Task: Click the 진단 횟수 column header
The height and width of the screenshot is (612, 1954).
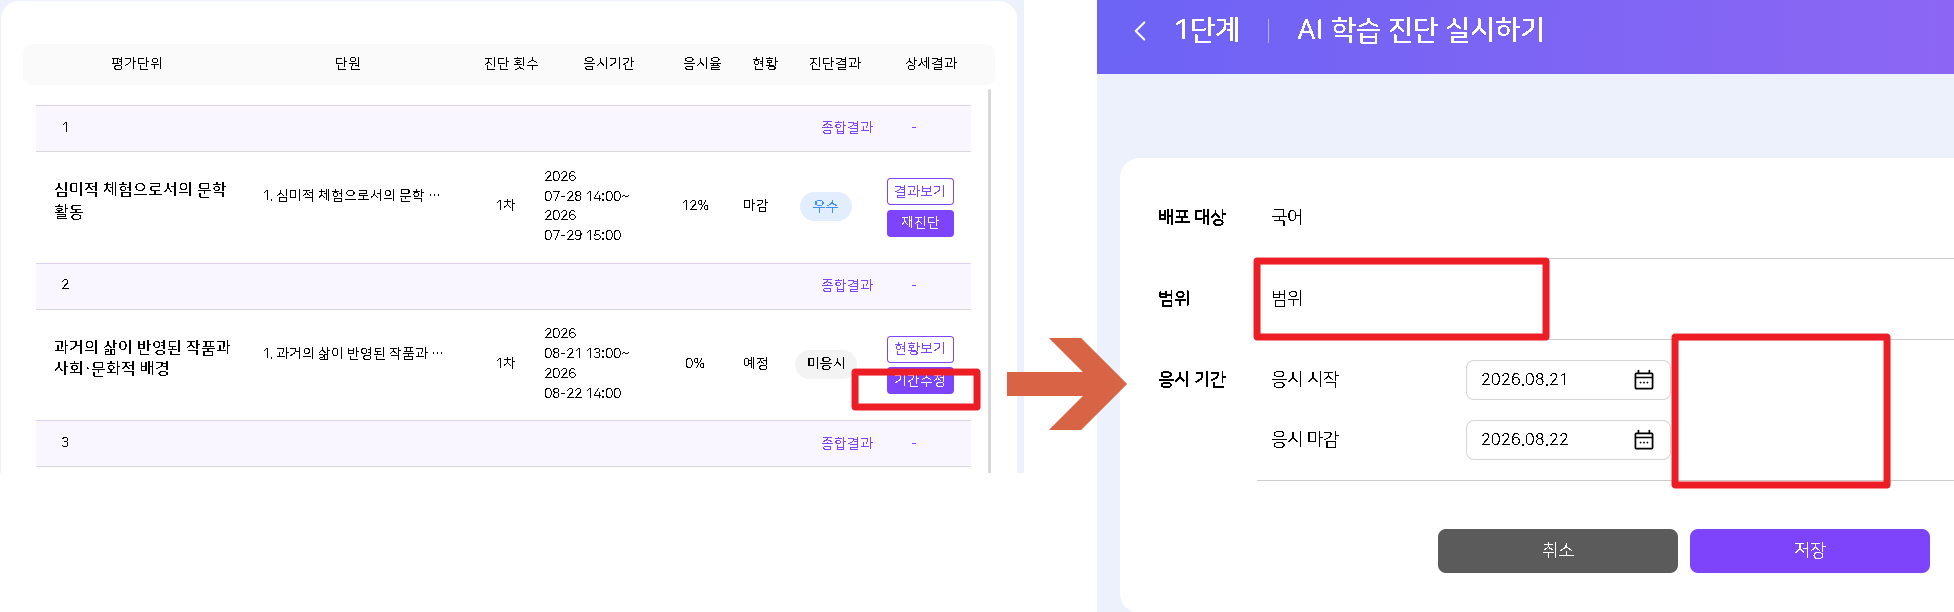Action: point(511,63)
